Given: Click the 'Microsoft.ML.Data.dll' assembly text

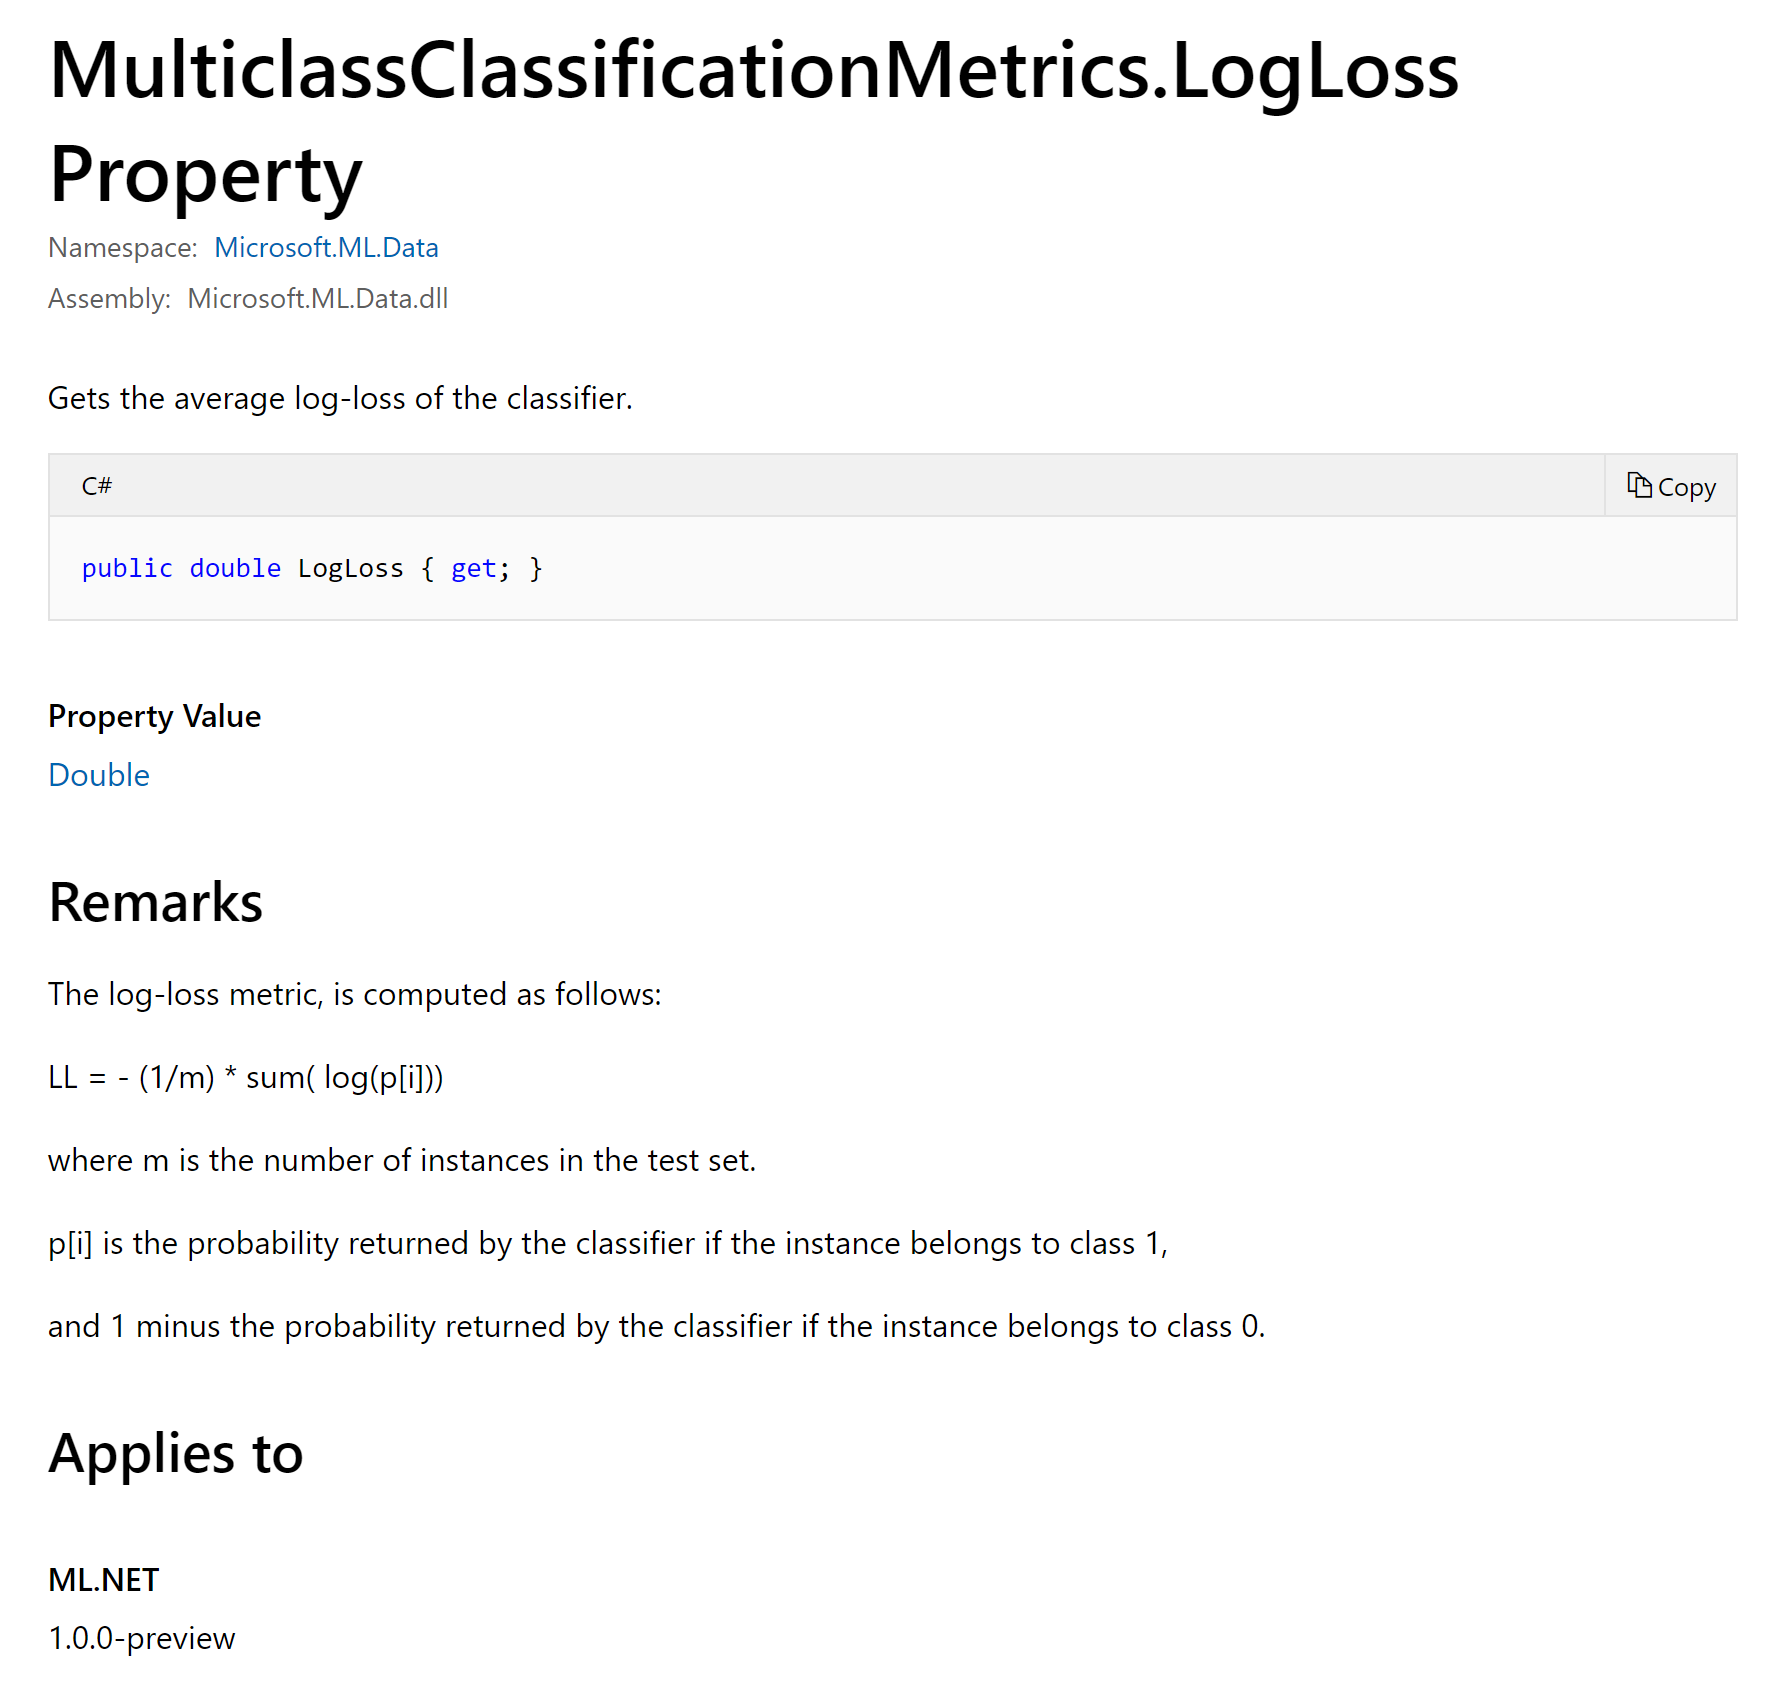Looking at the screenshot, I should coord(318,298).
